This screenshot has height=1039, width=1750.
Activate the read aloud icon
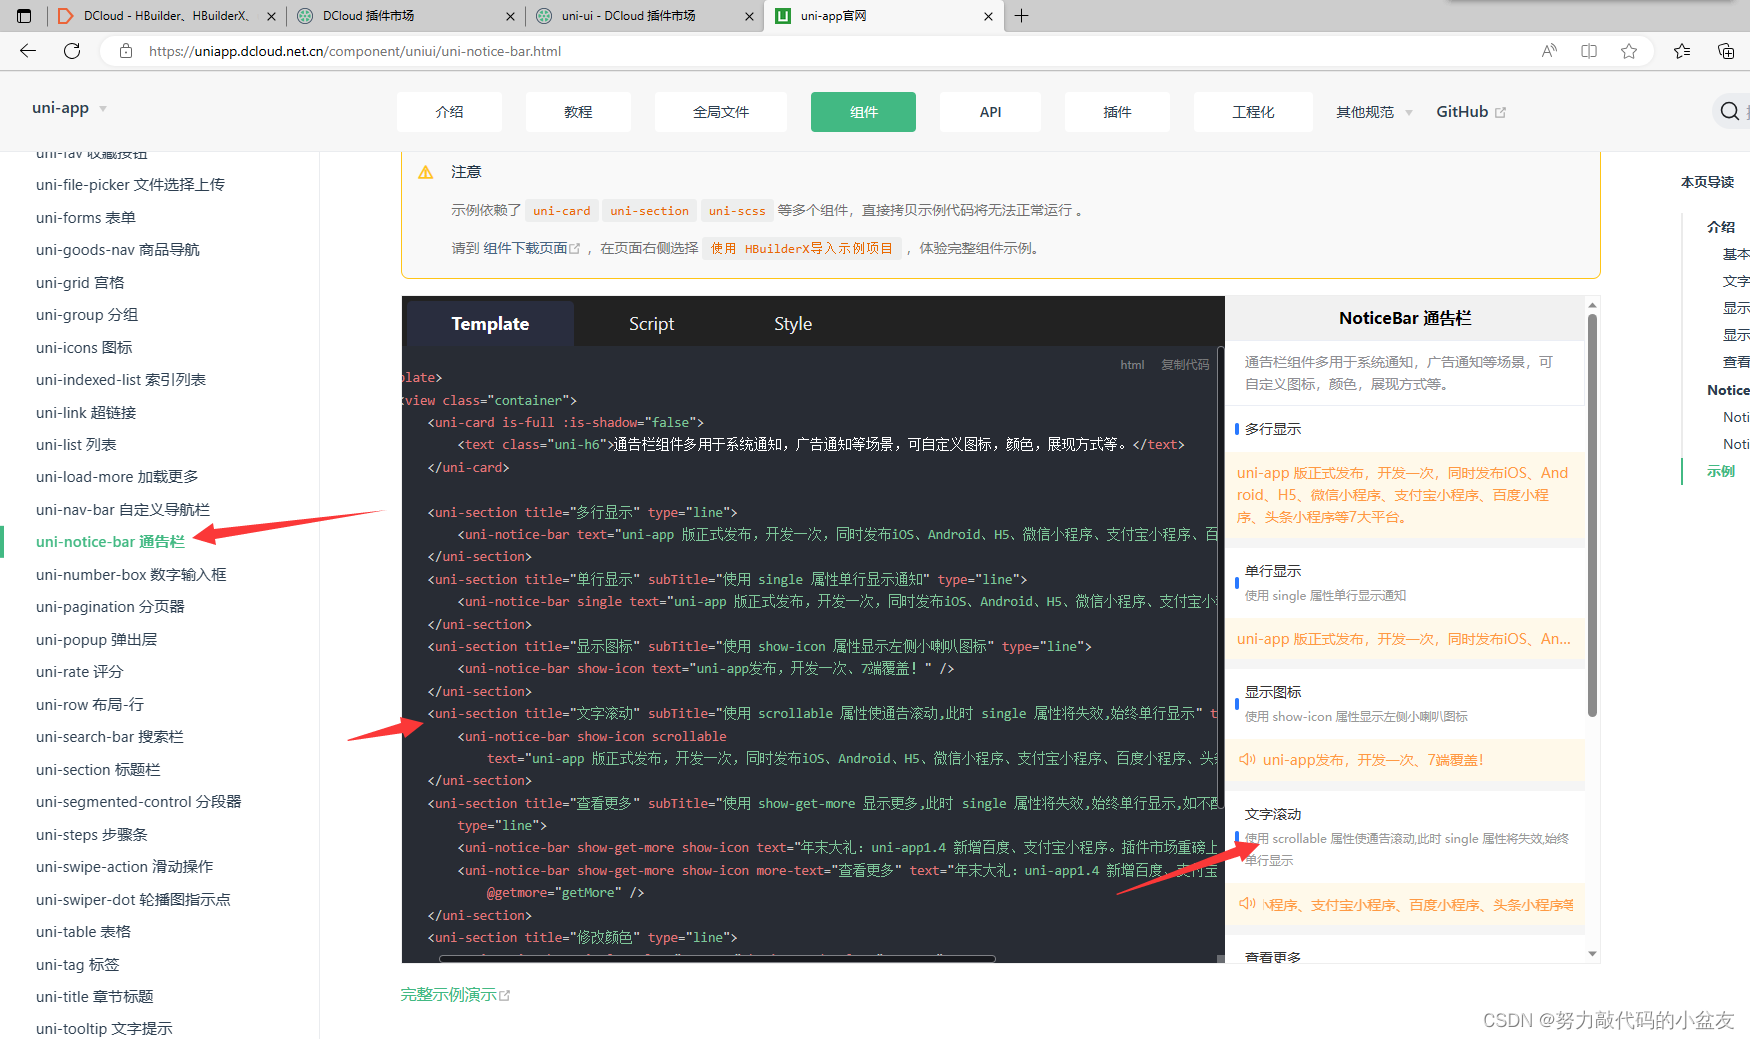(x=1549, y=51)
